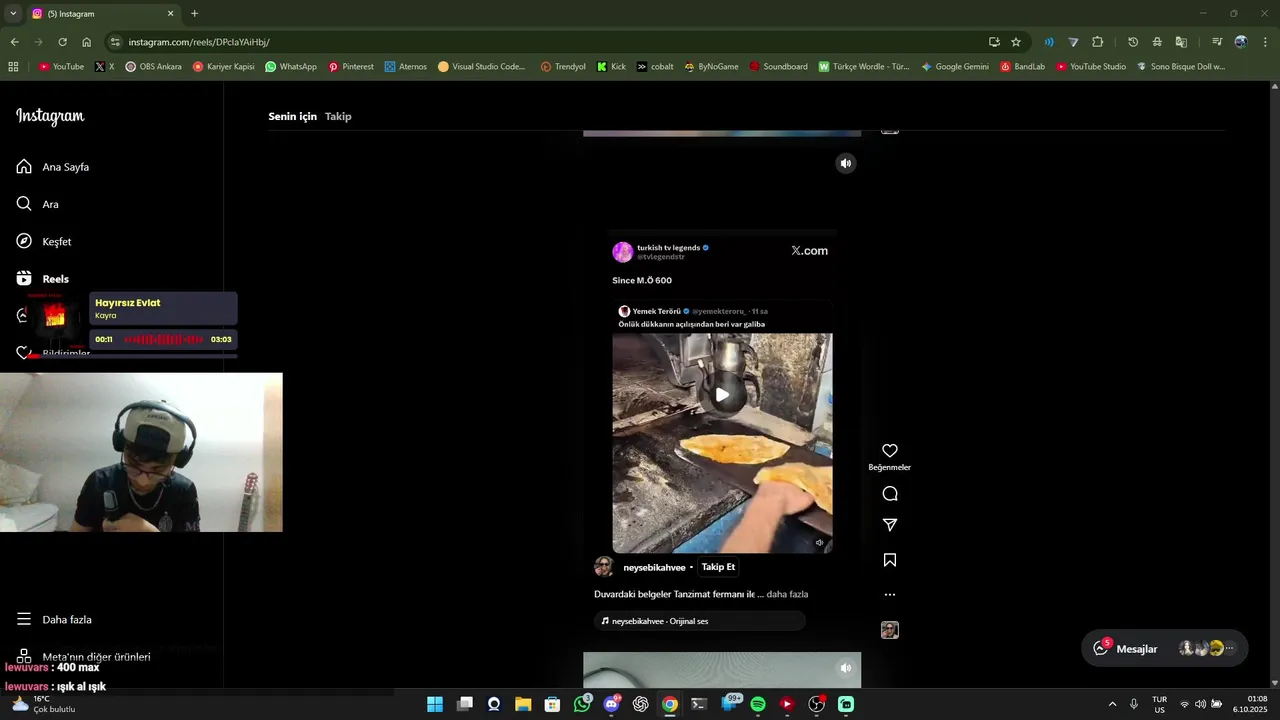
Task: Open Meta'nın diğer ürünleri
Action: pos(84,657)
